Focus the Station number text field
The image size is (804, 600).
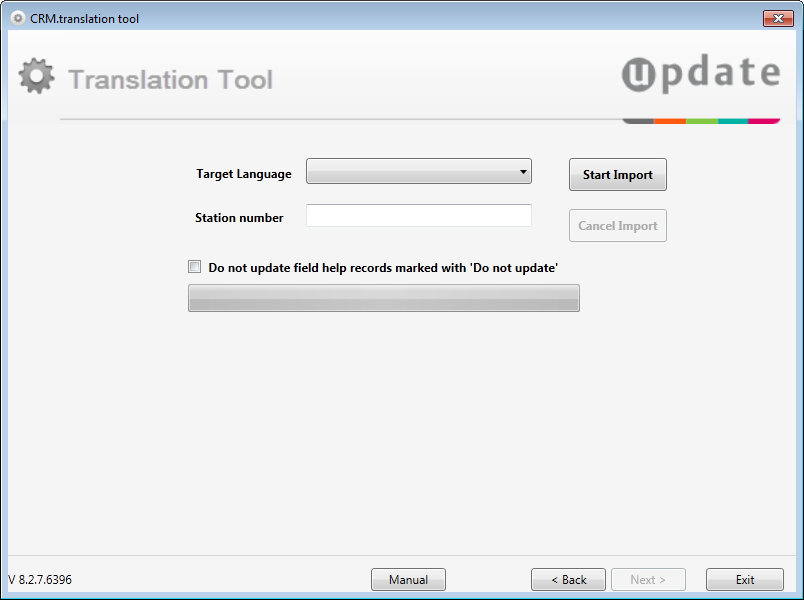point(418,215)
